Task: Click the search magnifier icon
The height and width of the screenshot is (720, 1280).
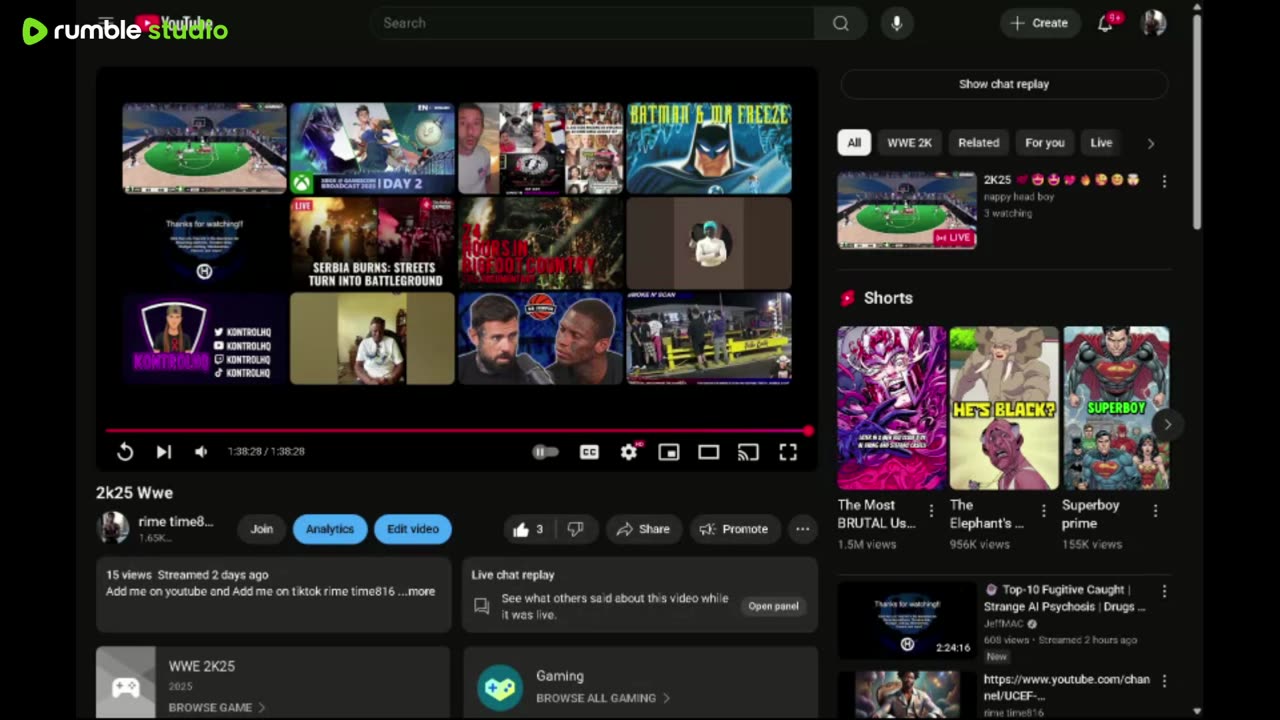Action: pos(841,23)
